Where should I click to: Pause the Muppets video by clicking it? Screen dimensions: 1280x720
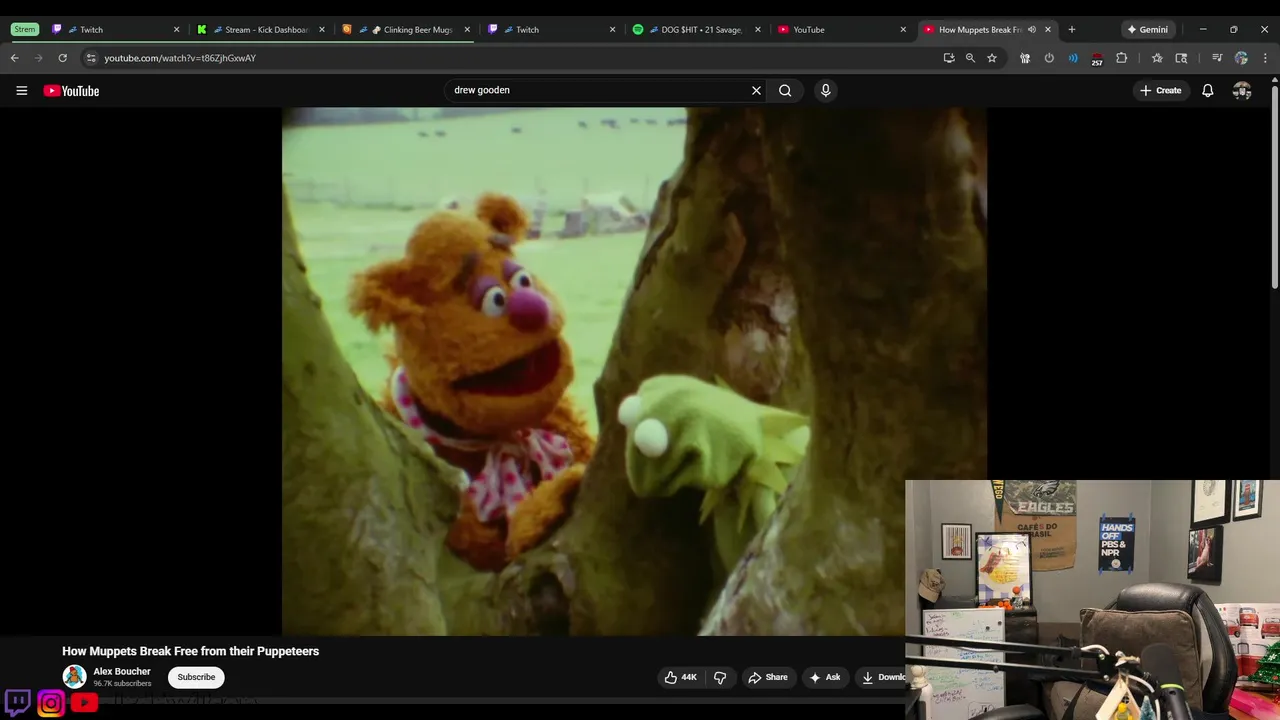tap(634, 371)
